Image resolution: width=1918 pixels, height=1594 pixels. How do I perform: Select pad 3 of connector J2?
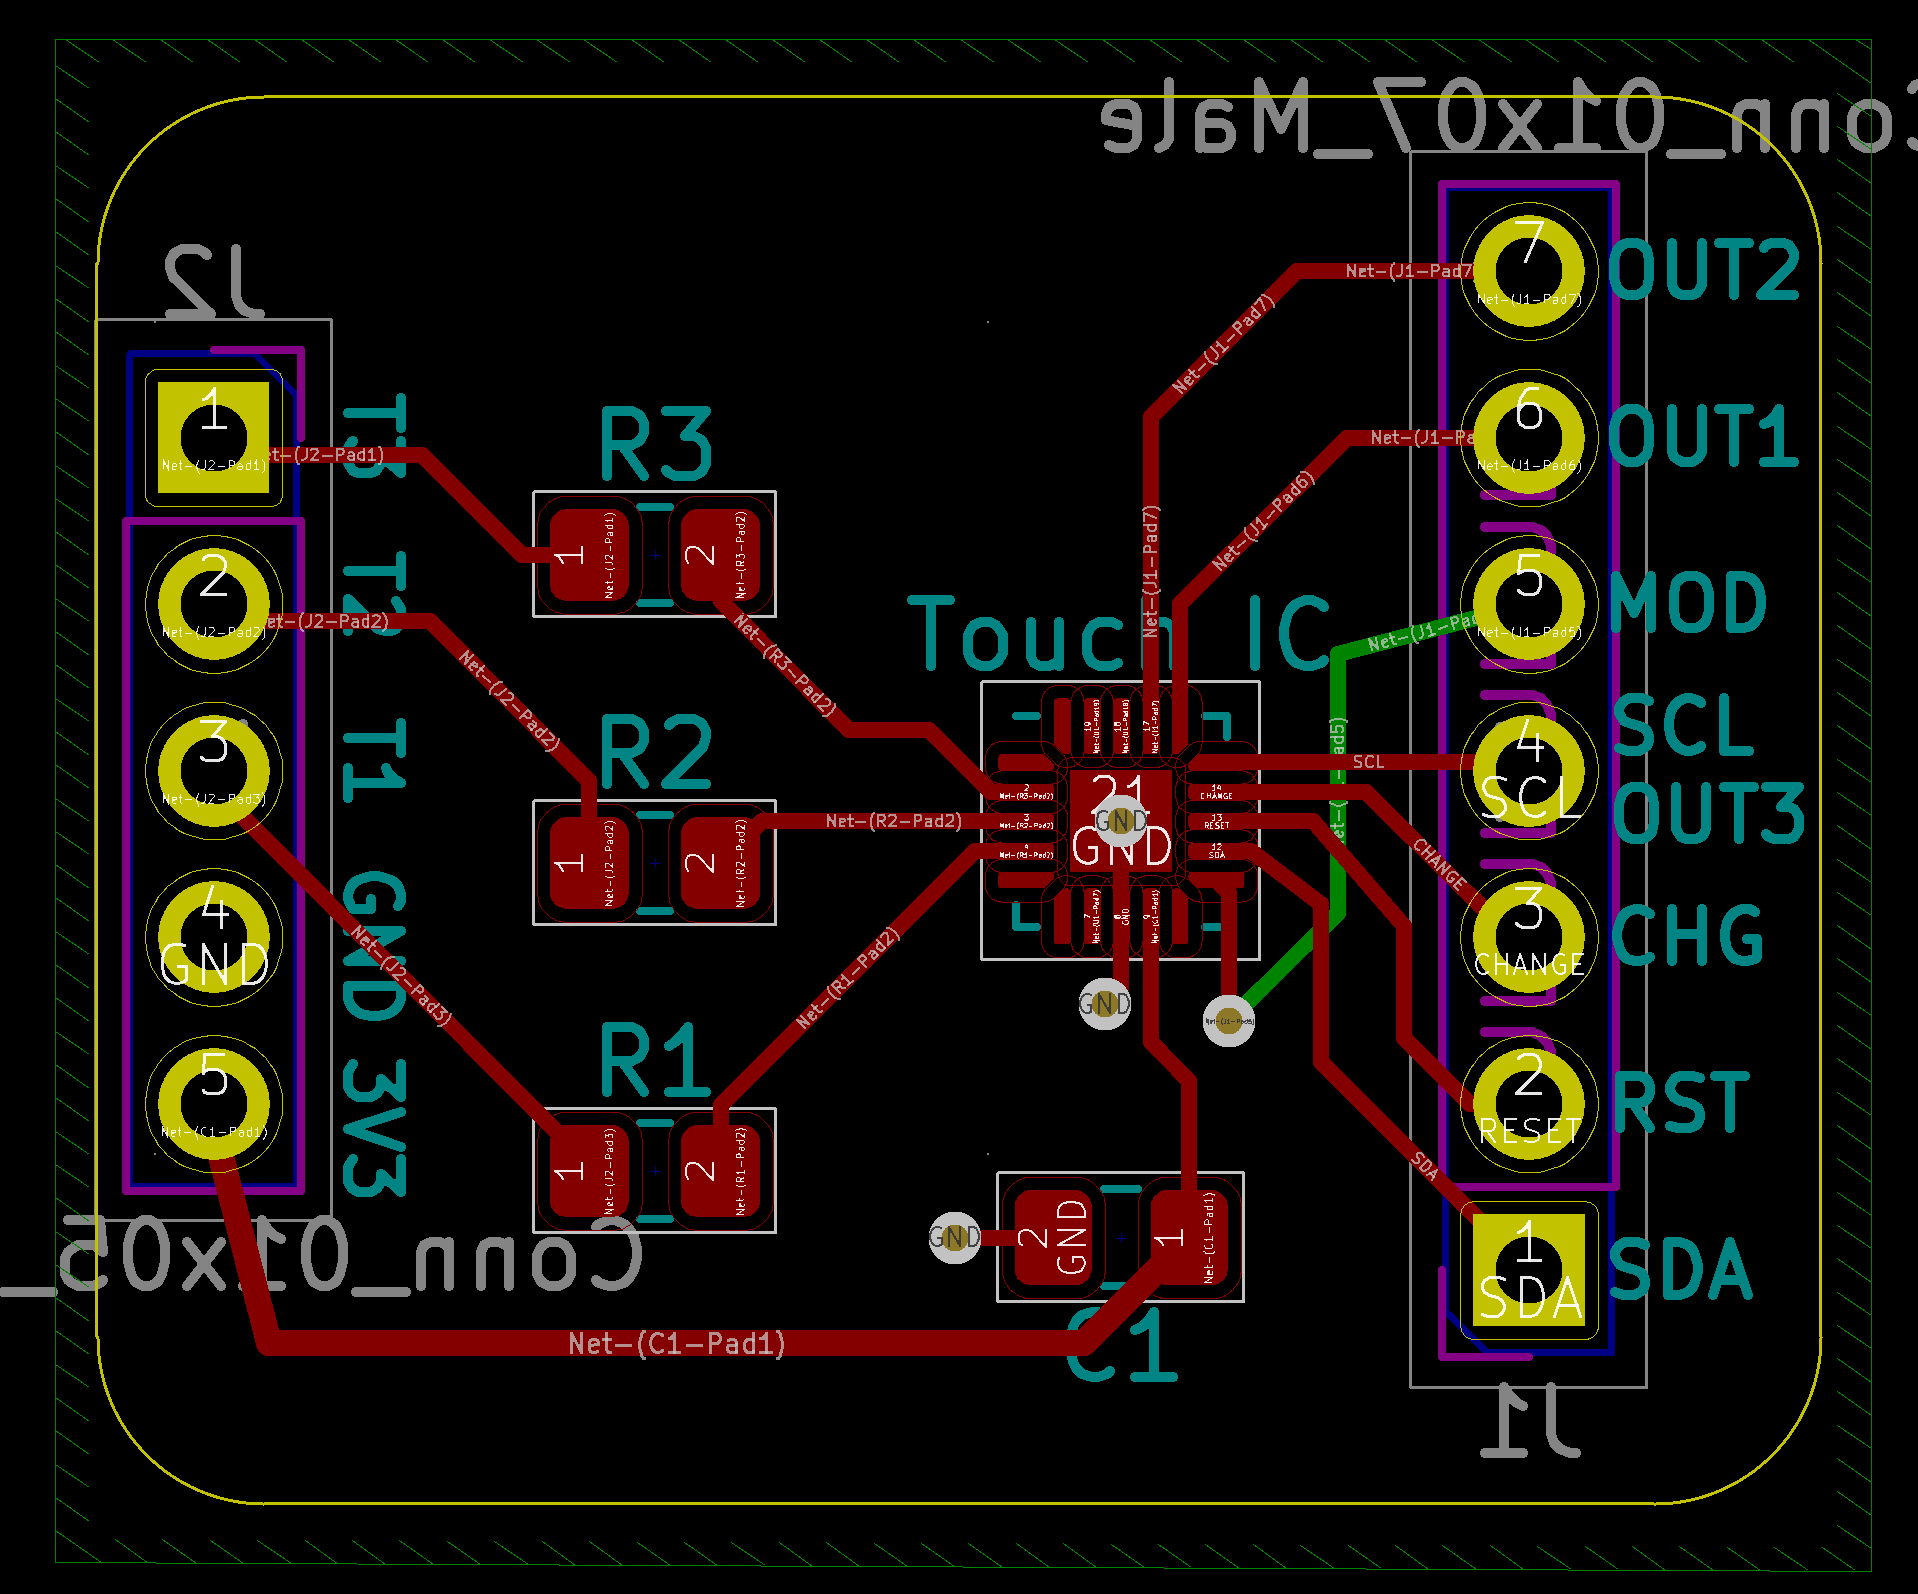(x=213, y=769)
